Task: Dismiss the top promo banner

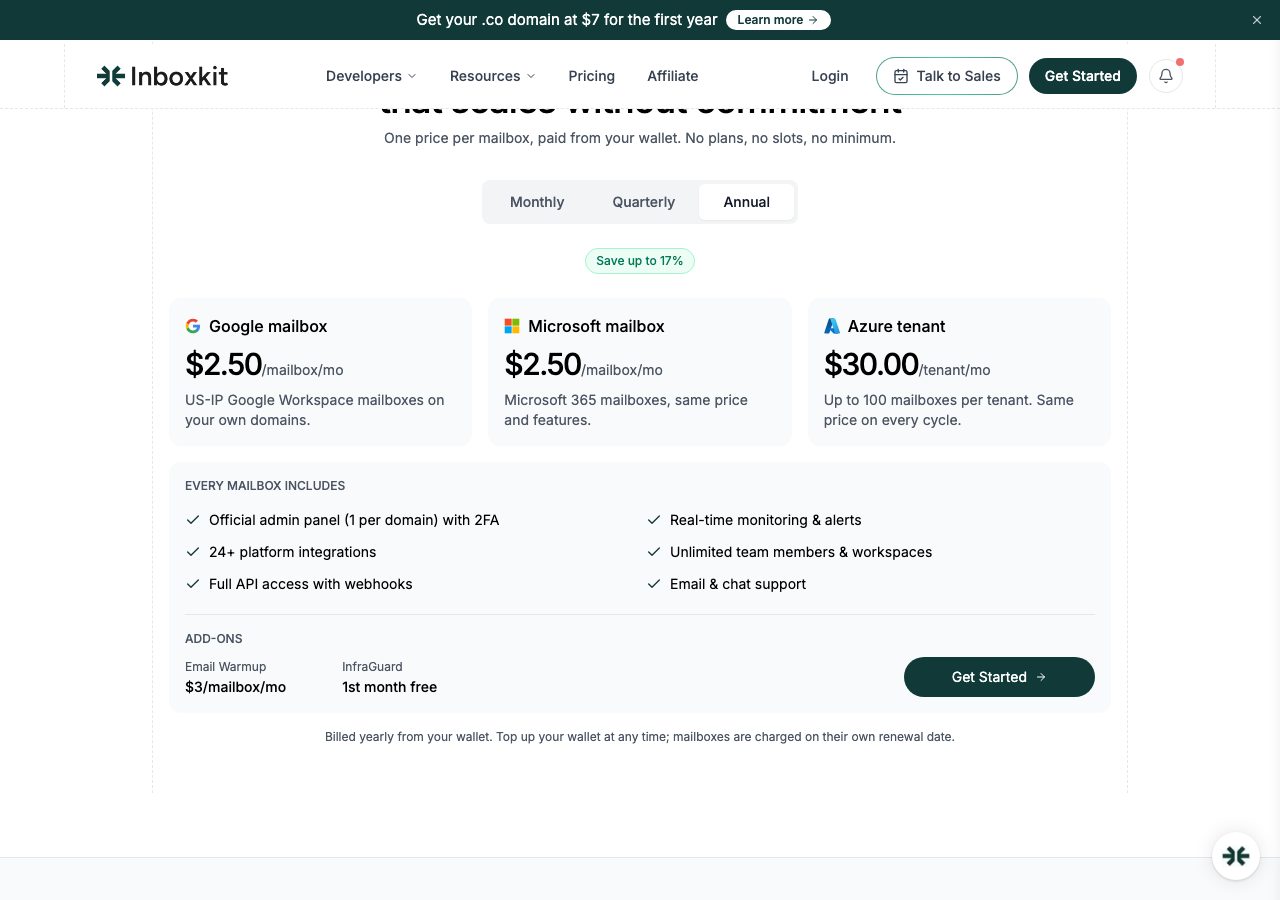Action: click(x=1257, y=20)
